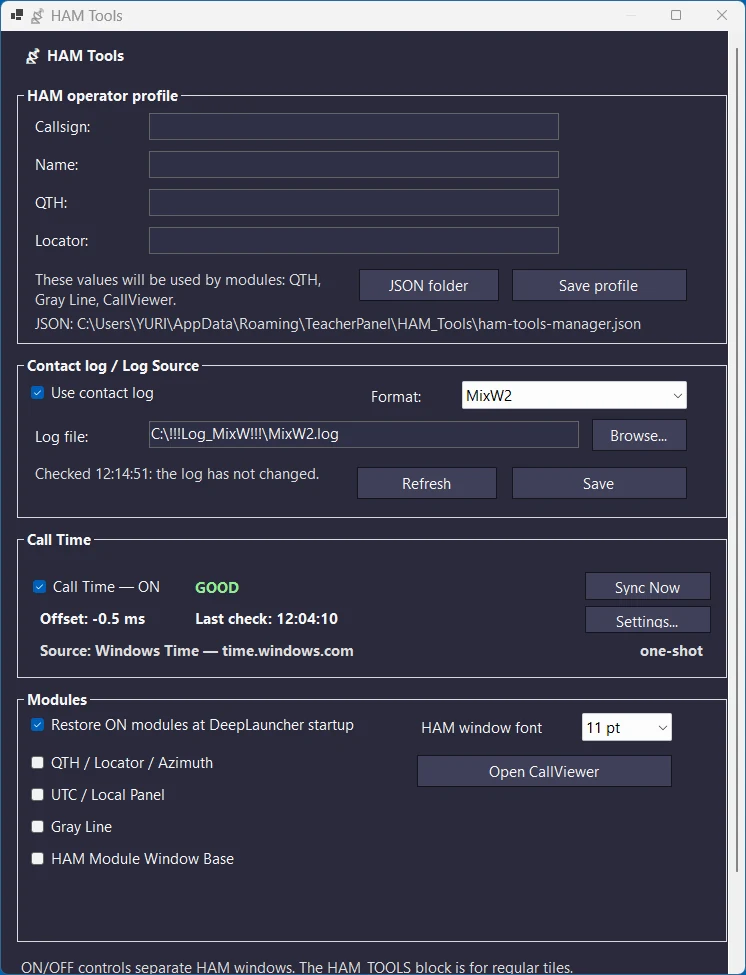Click the one-shot label
The image size is (746, 975).
[x=671, y=651]
